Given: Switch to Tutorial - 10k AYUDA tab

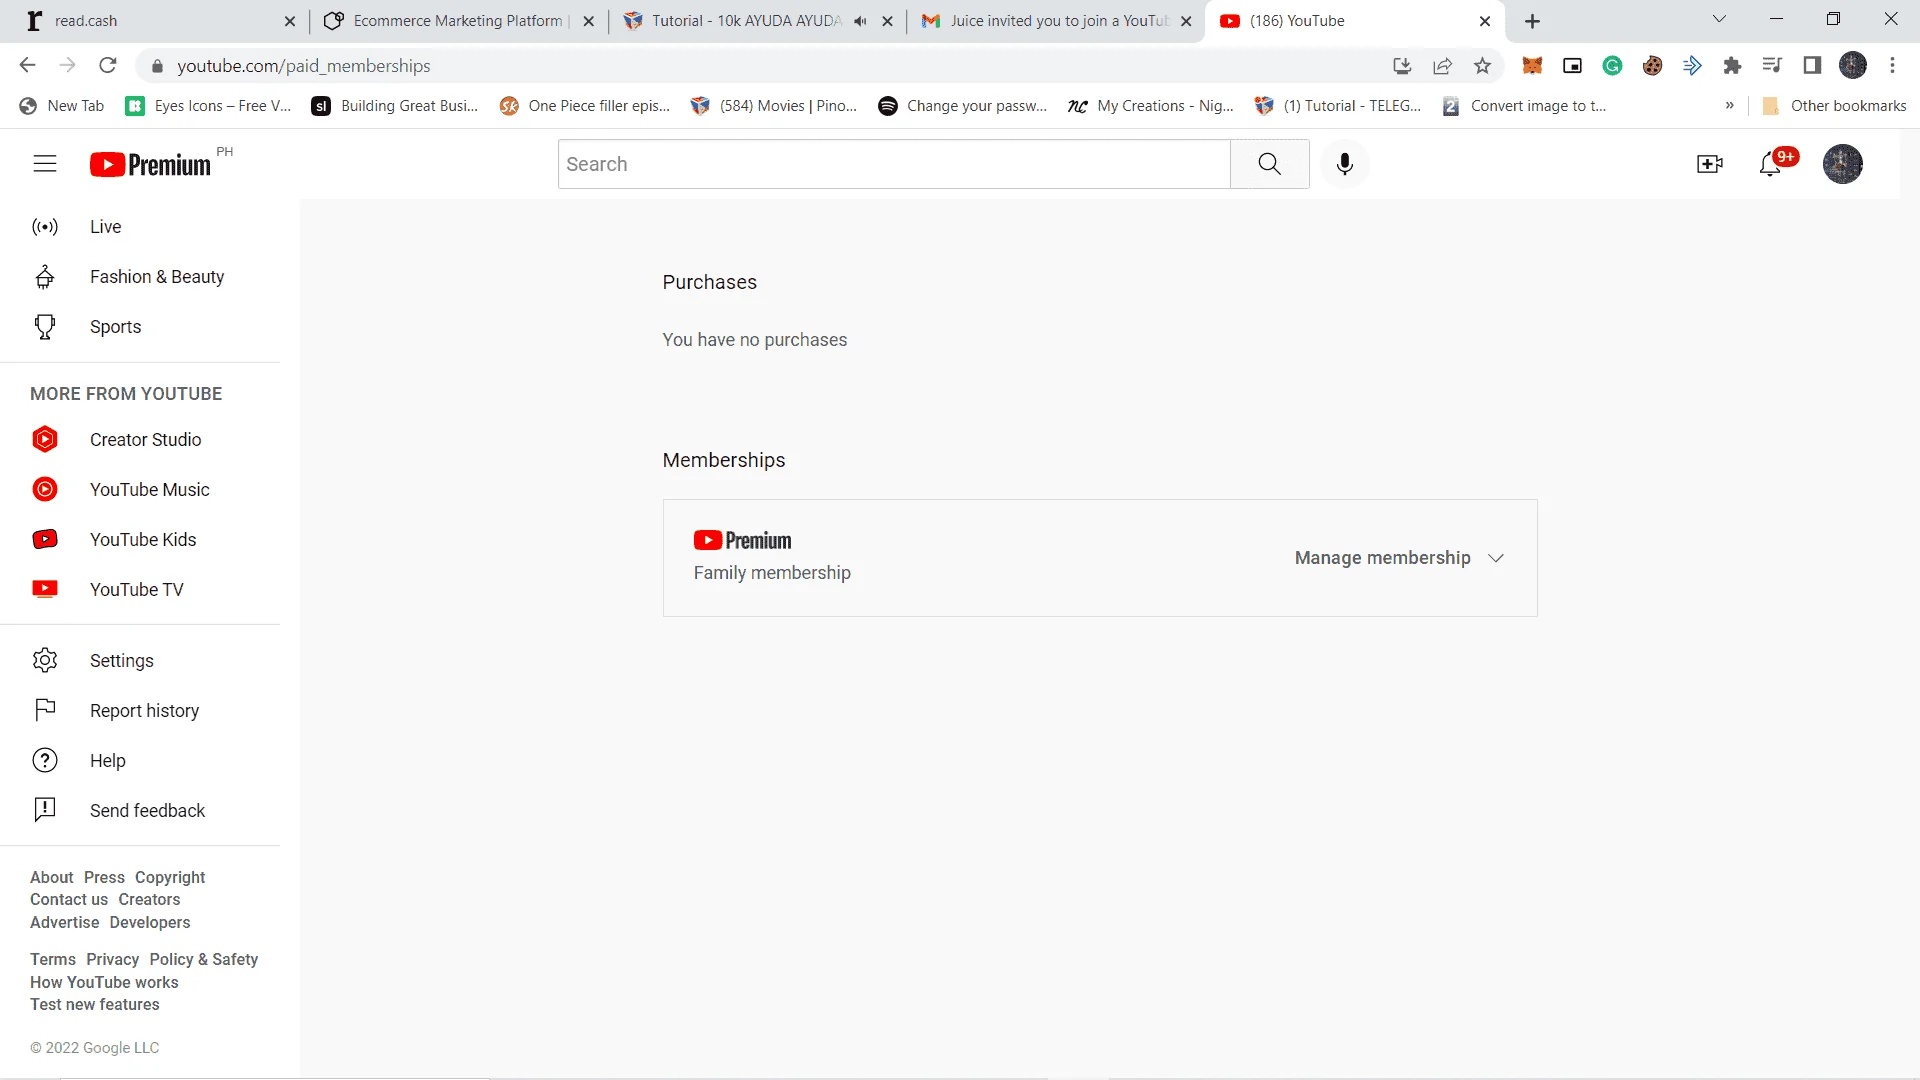Looking at the screenshot, I should pyautogui.click(x=758, y=21).
